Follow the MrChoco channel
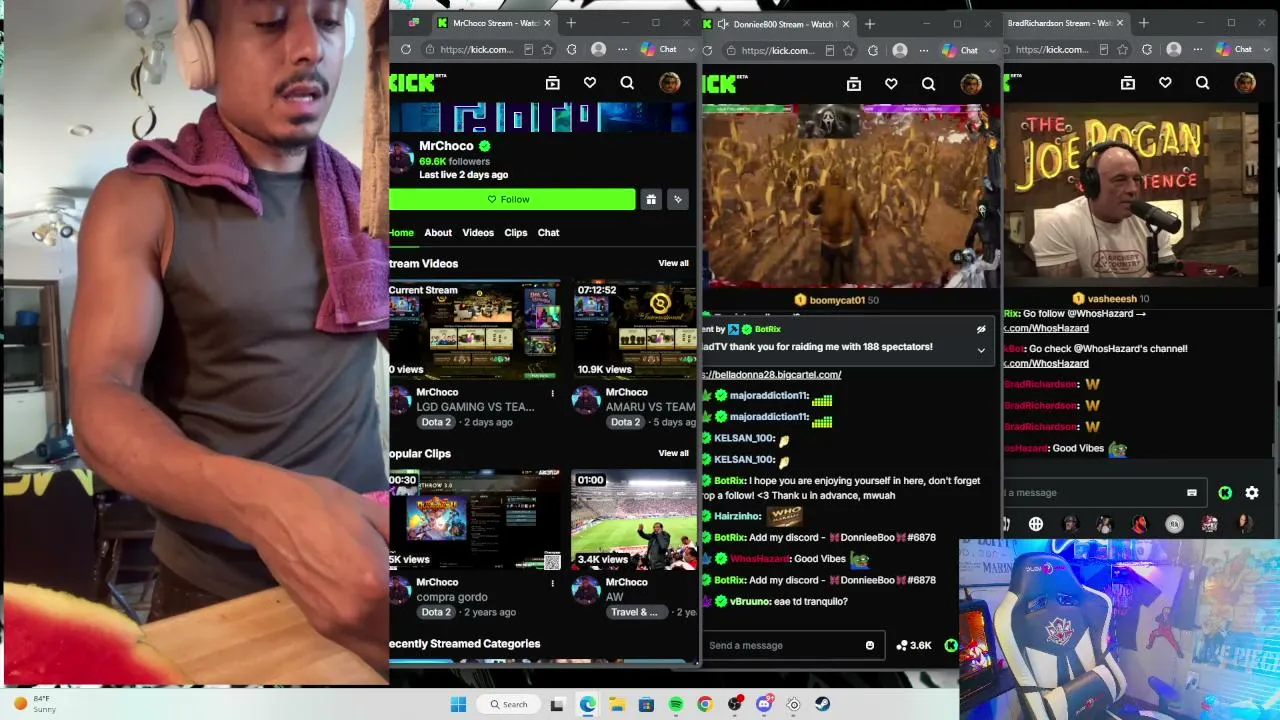The height and width of the screenshot is (720, 1280). point(512,199)
